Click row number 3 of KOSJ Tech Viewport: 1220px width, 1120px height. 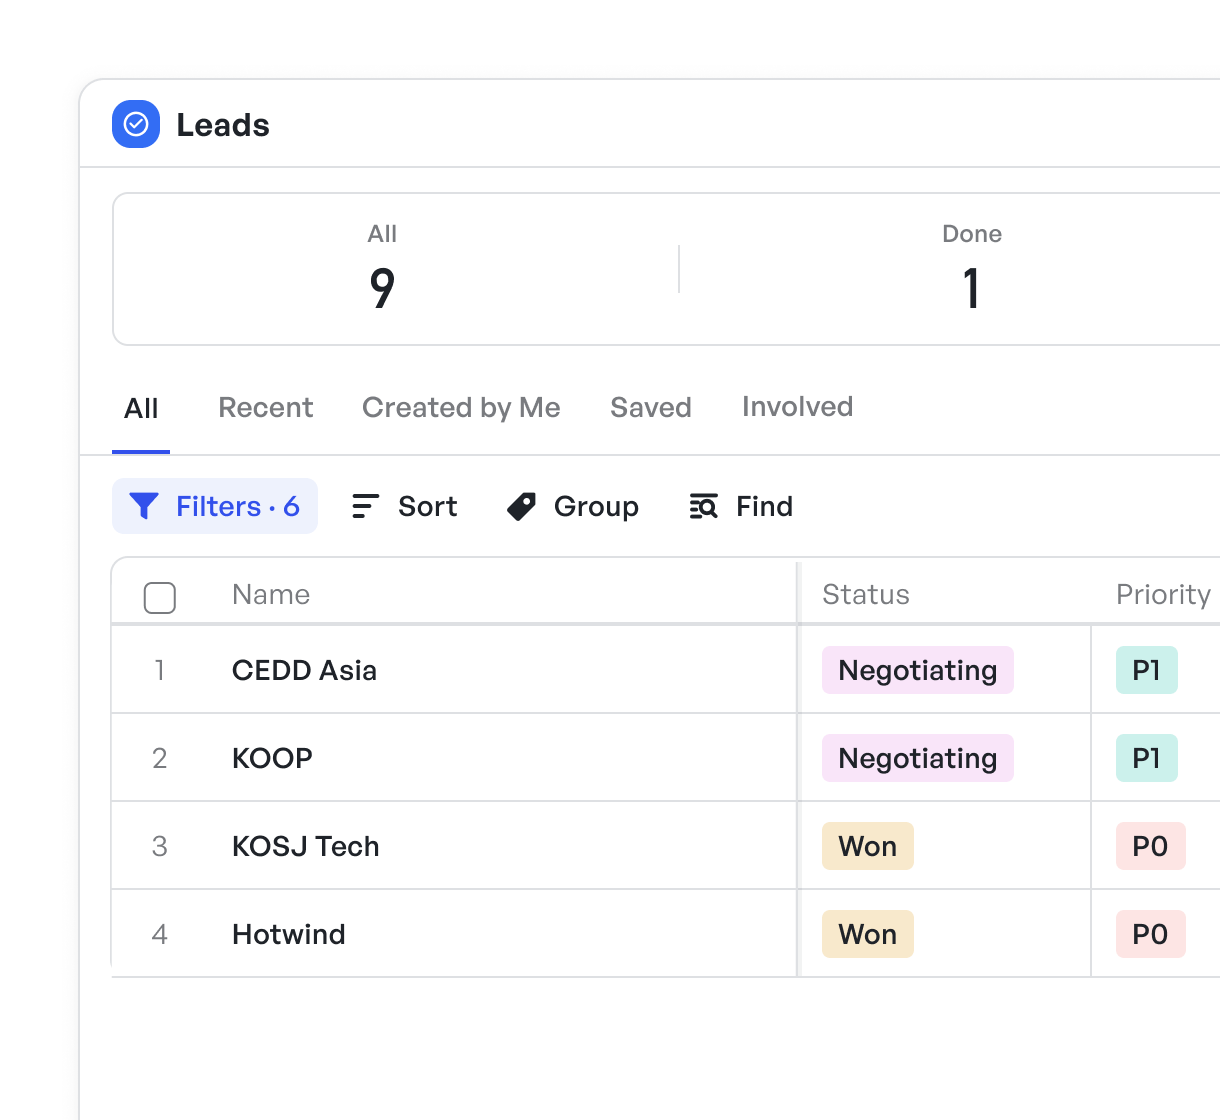pyautogui.click(x=160, y=846)
